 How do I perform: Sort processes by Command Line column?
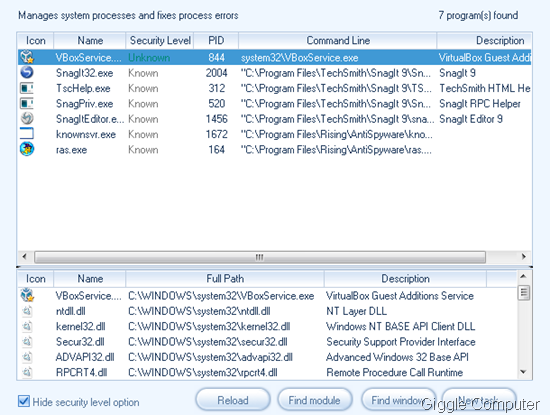tap(338, 41)
